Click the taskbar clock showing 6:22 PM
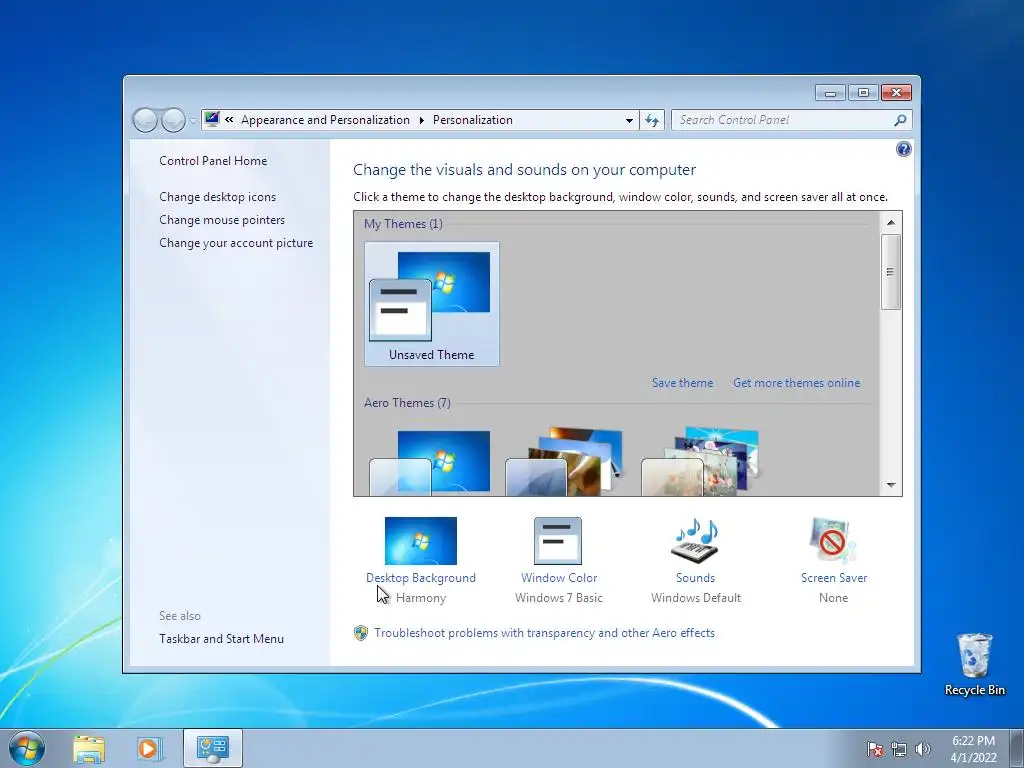The height and width of the screenshot is (768, 1024). (973, 748)
